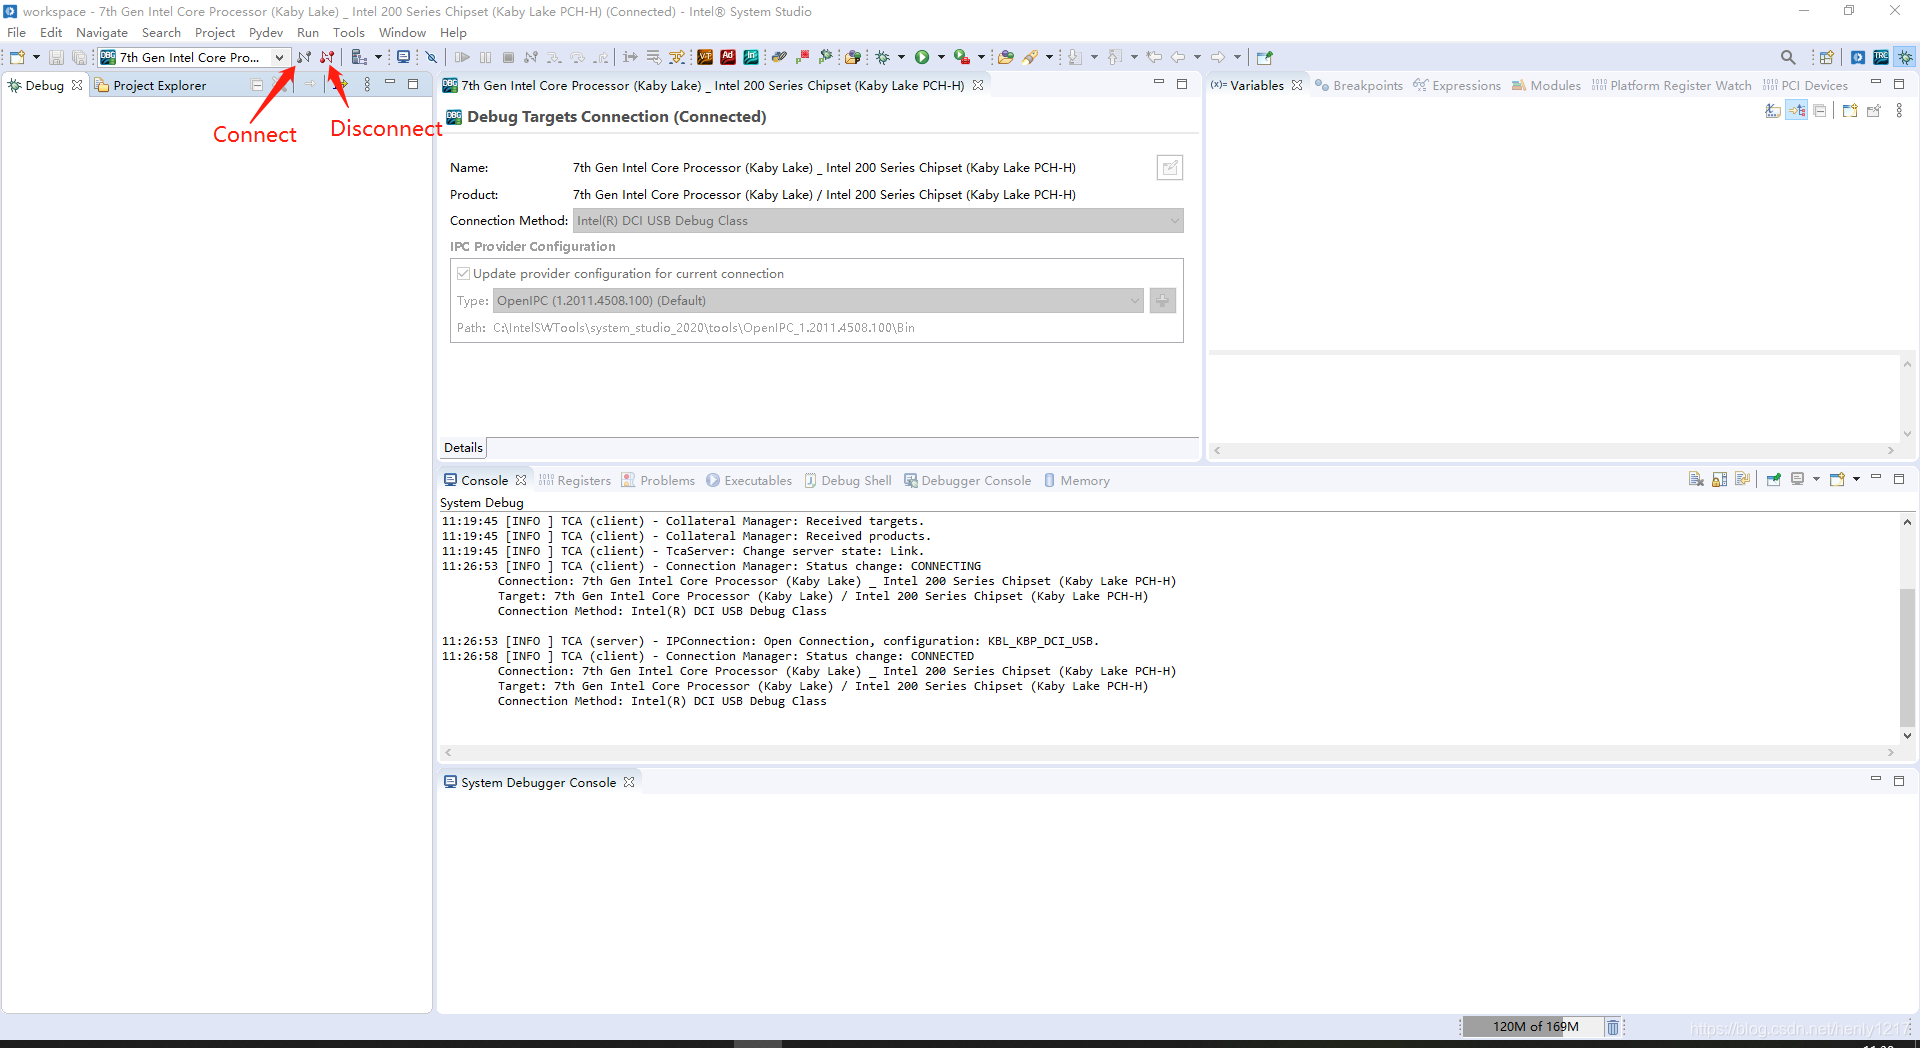The image size is (1920, 1048).
Task: Toggle 'Update provider configuration for current connection' checkbox
Action: [463, 273]
